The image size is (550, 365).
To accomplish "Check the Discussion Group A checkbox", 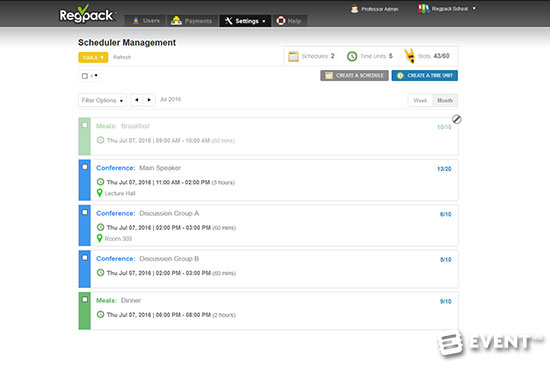I will pyautogui.click(x=85, y=212).
